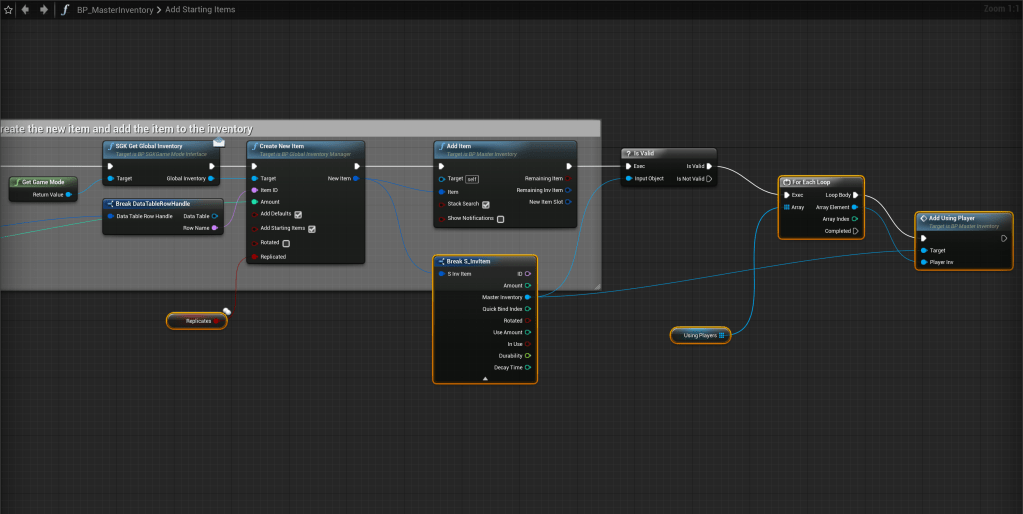
Task: Tick the Rotated checkbox on Create New Item
Action: click(286, 243)
